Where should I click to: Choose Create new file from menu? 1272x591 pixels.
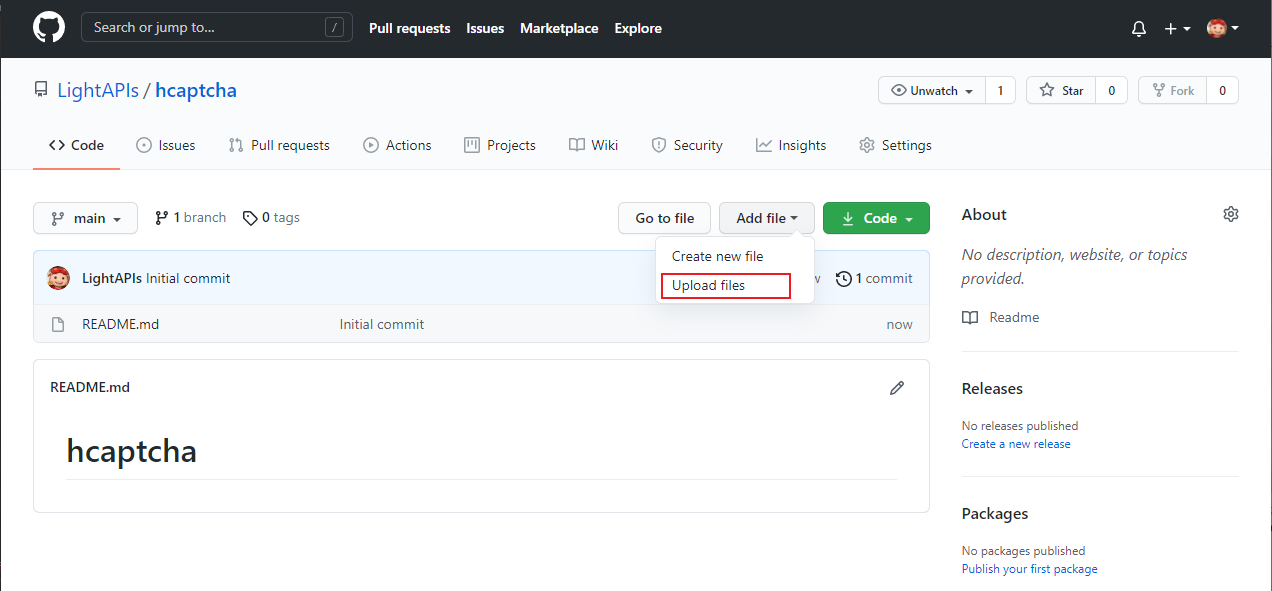point(735,257)
